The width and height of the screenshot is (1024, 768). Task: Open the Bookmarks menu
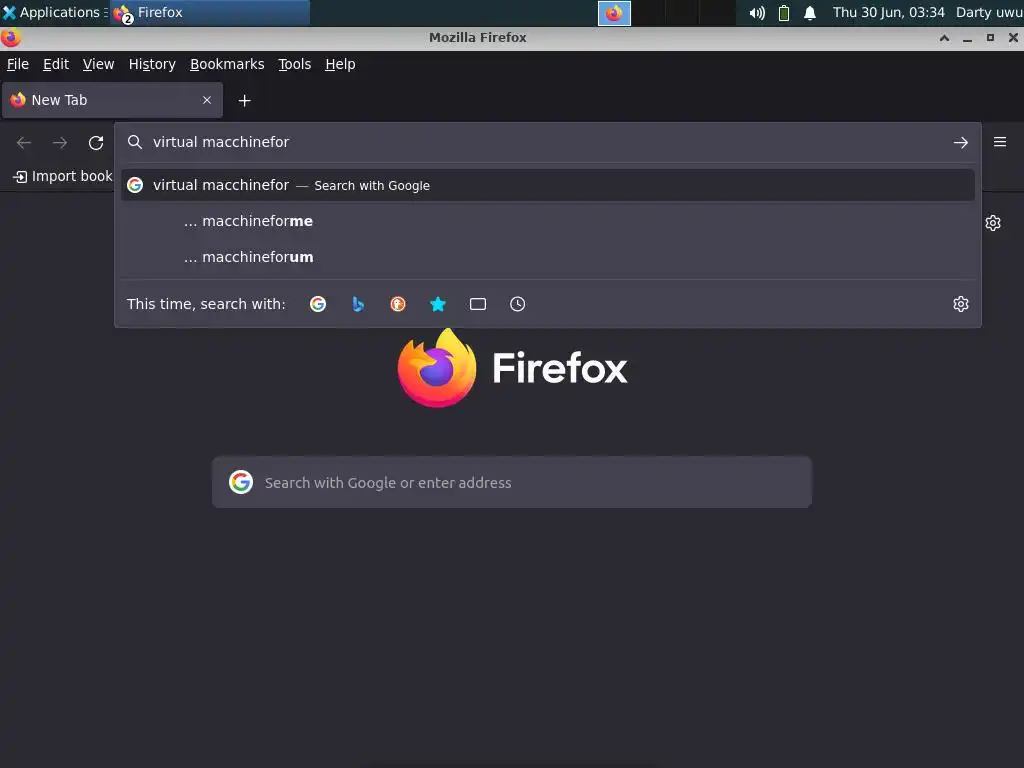(x=227, y=64)
